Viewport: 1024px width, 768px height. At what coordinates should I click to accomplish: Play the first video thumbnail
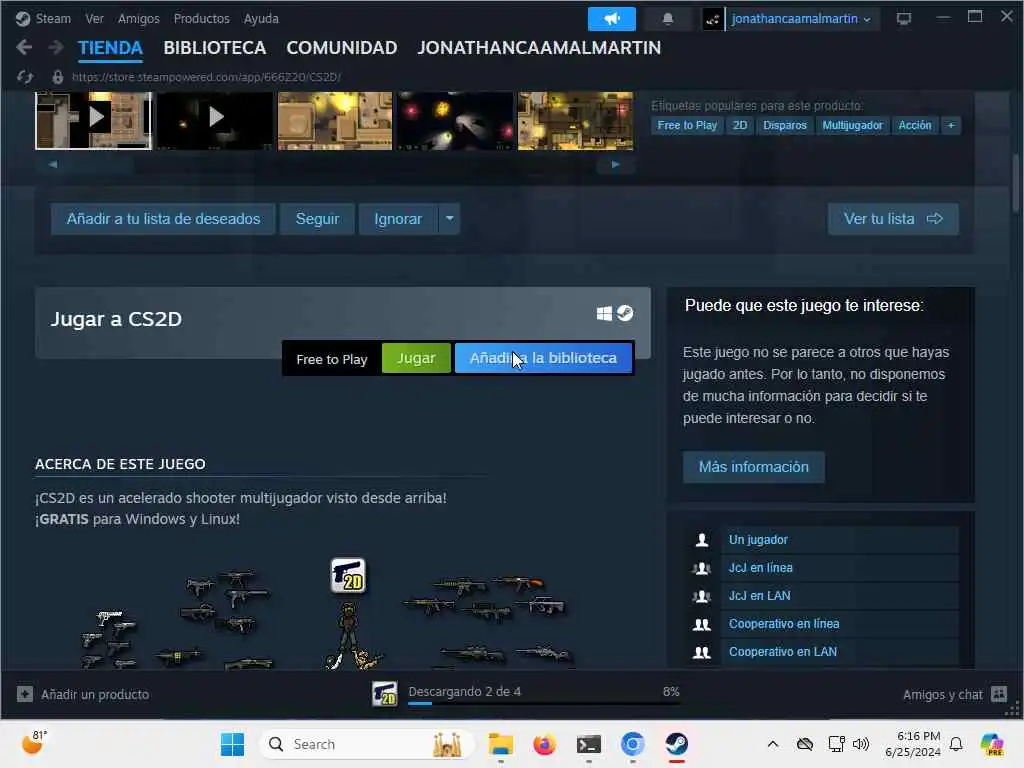point(93,120)
